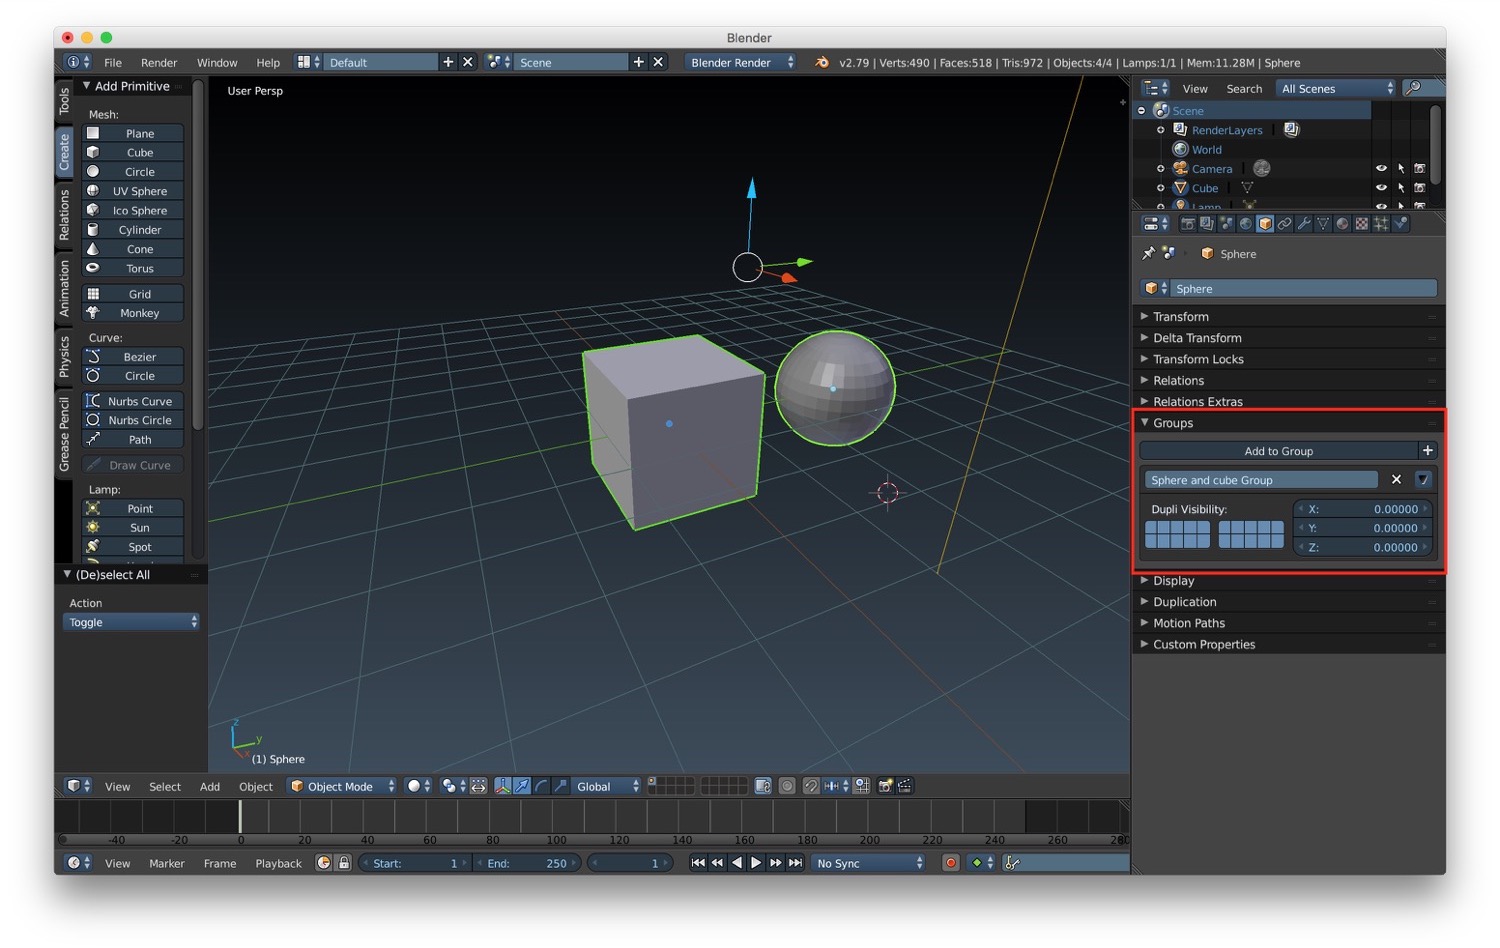Viewport: 1500px width, 948px height.
Task: Toggle the timeline range lock icon
Action: [343, 863]
